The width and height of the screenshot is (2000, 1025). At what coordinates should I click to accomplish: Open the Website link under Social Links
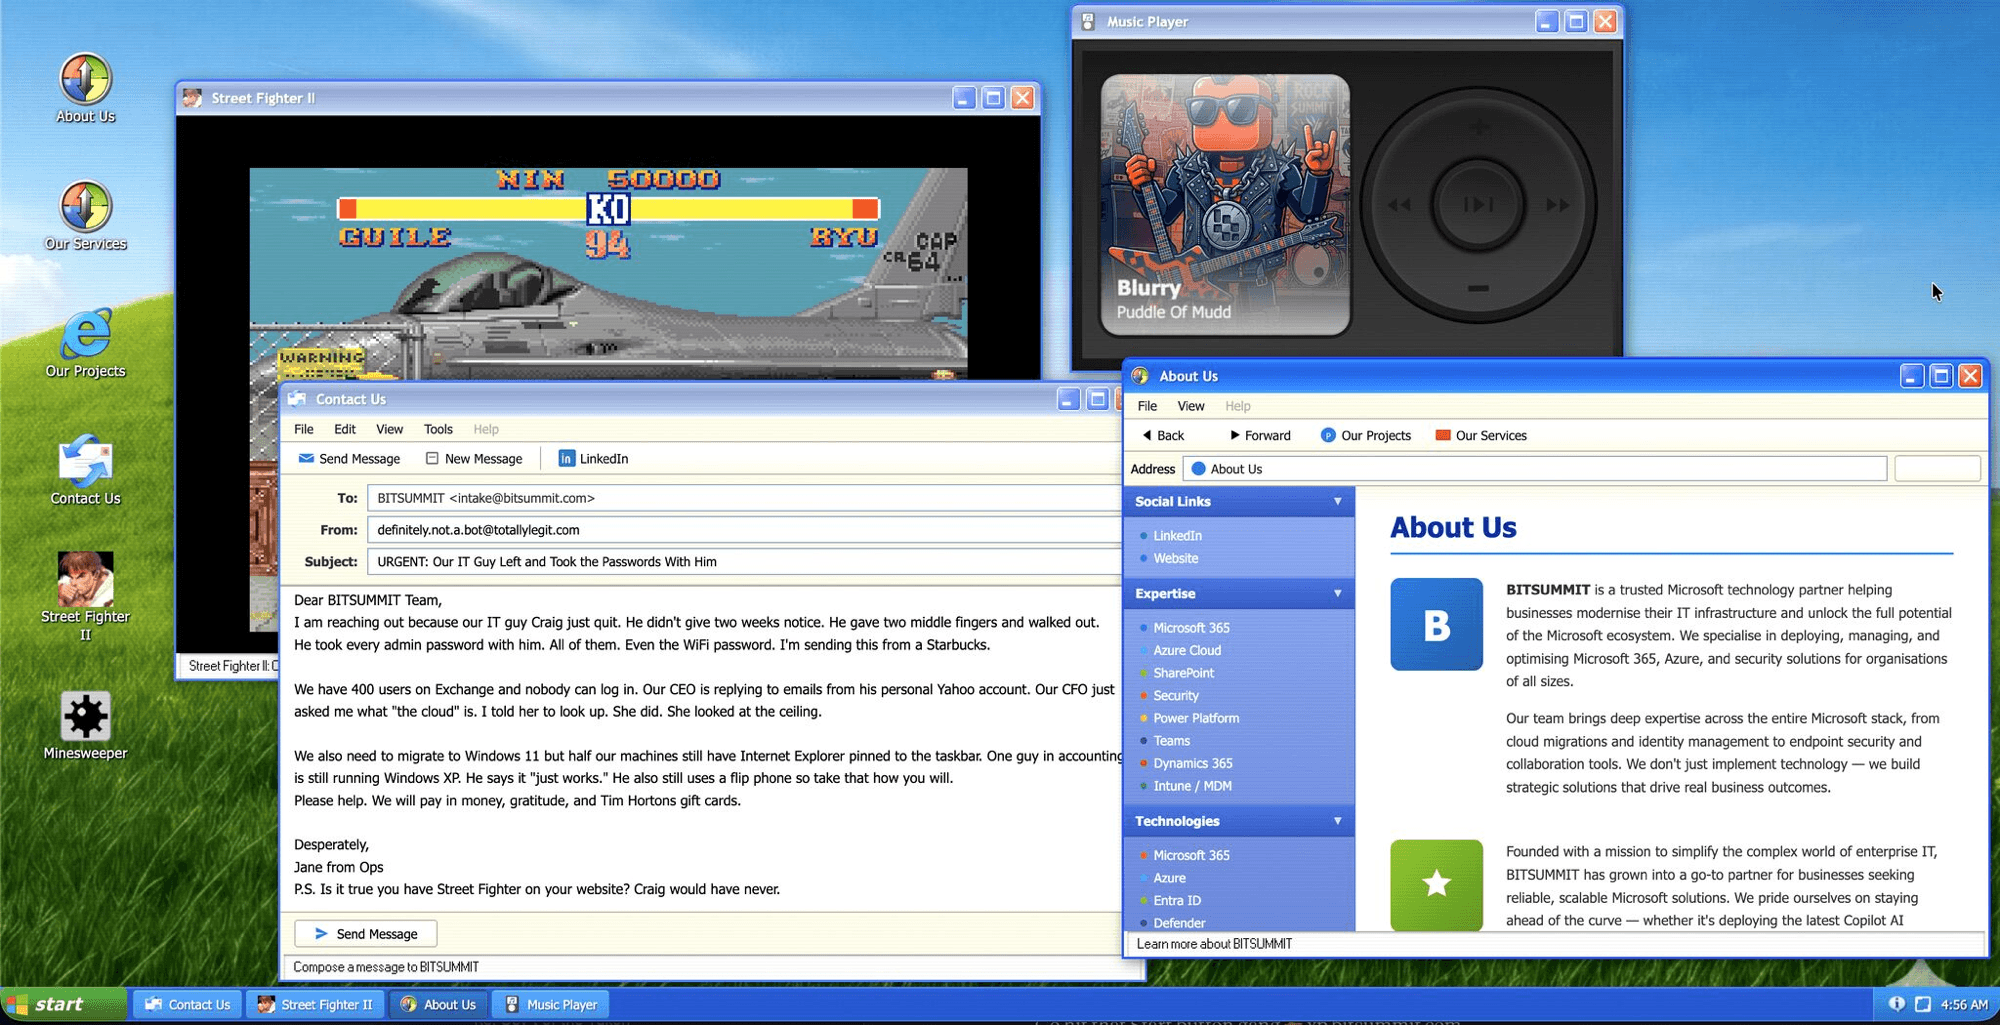click(1174, 558)
